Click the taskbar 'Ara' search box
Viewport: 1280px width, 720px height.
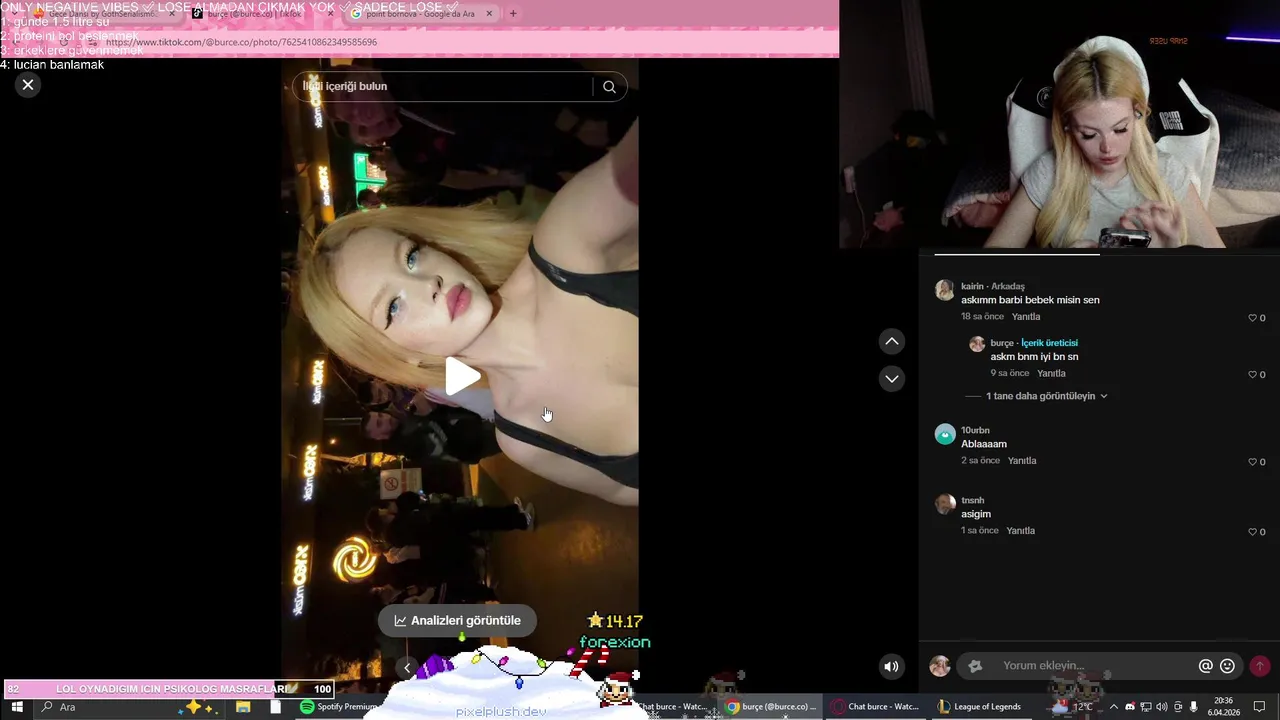[130, 707]
